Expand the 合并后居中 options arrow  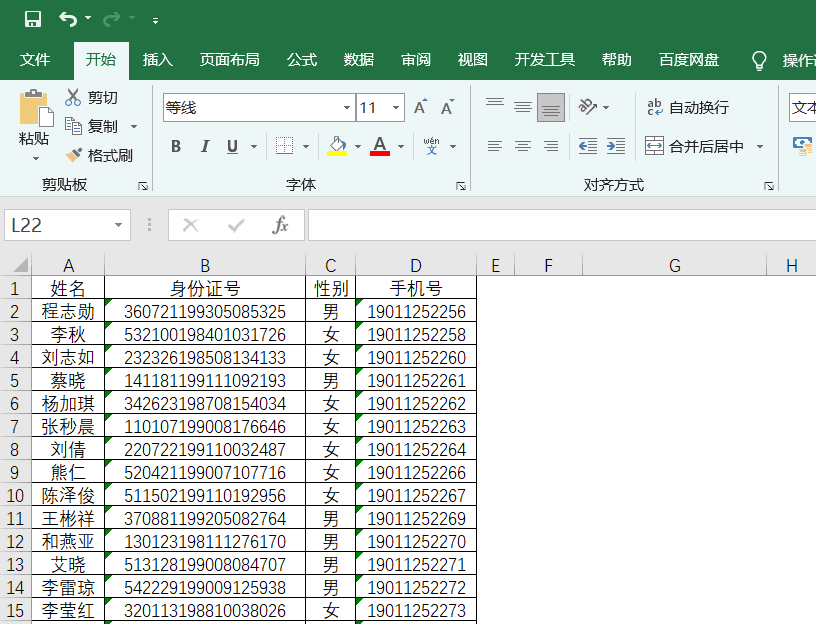pos(760,147)
